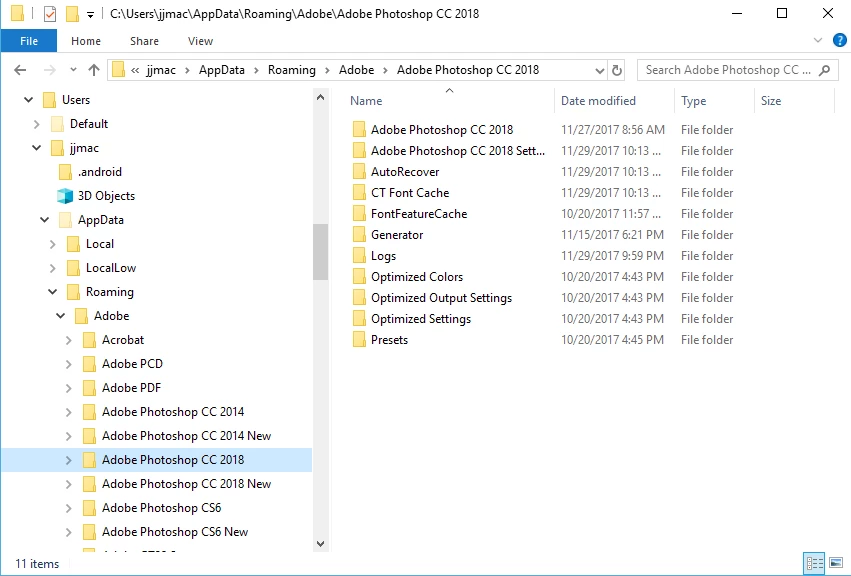Expand the Local tree node

[53, 244]
